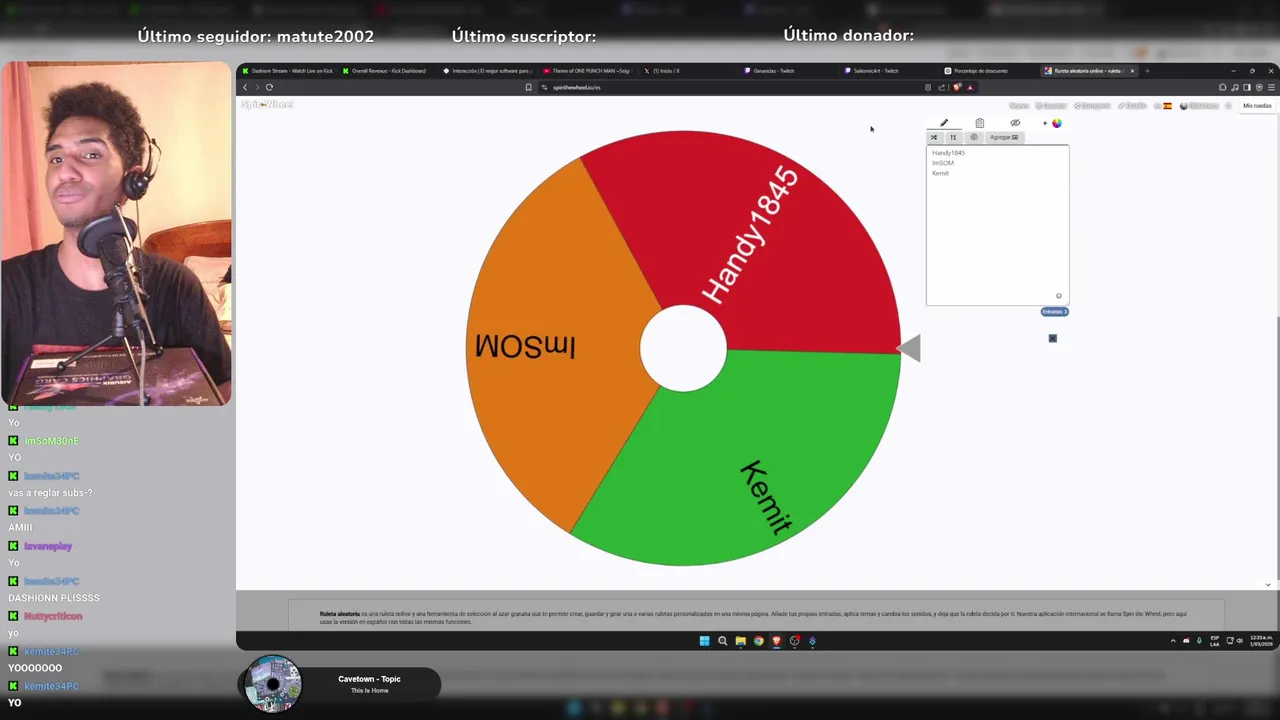Click the ESP LAA language indicator
Screen dimensions: 1280x720
1215,641
